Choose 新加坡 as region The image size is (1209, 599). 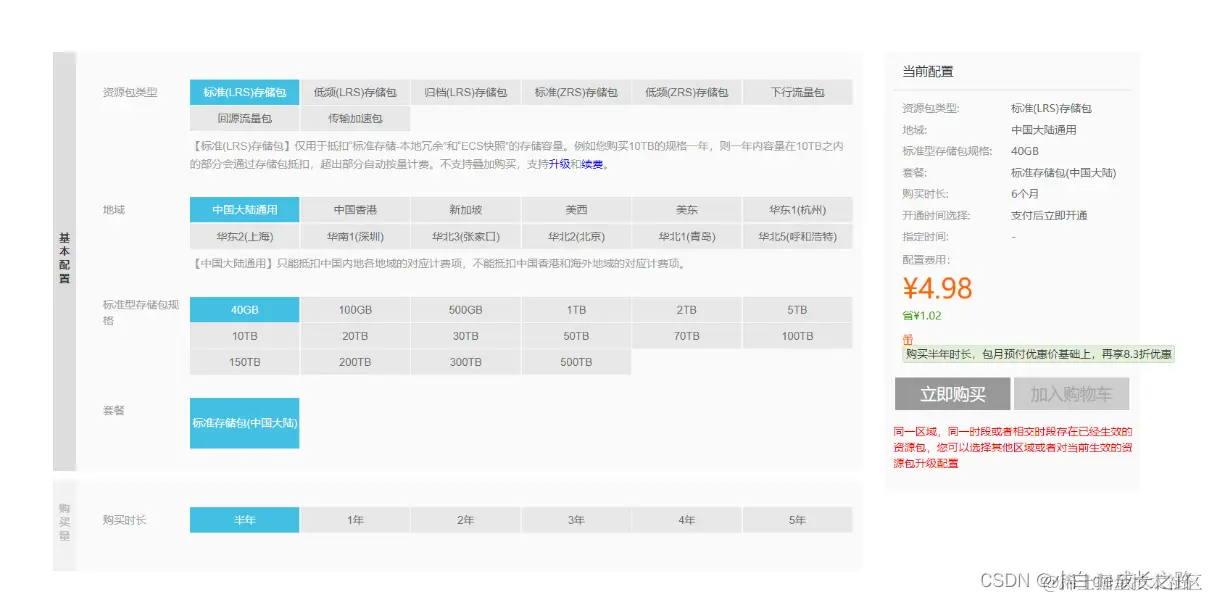pyautogui.click(x=466, y=210)
